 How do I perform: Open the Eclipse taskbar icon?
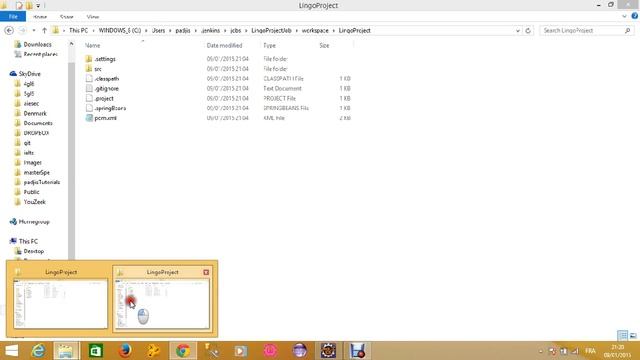click(300, 351)
